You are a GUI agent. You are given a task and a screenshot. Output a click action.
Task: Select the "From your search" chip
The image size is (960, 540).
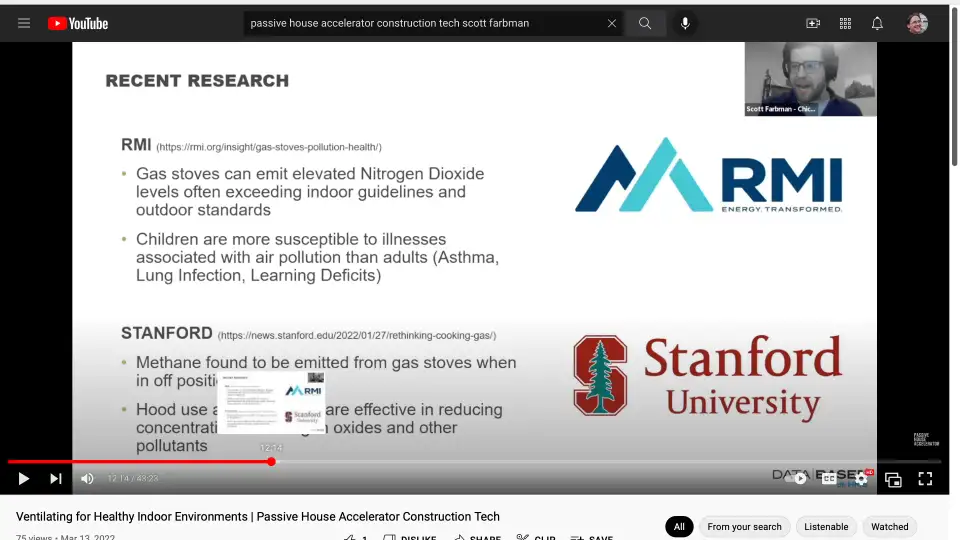744,527
